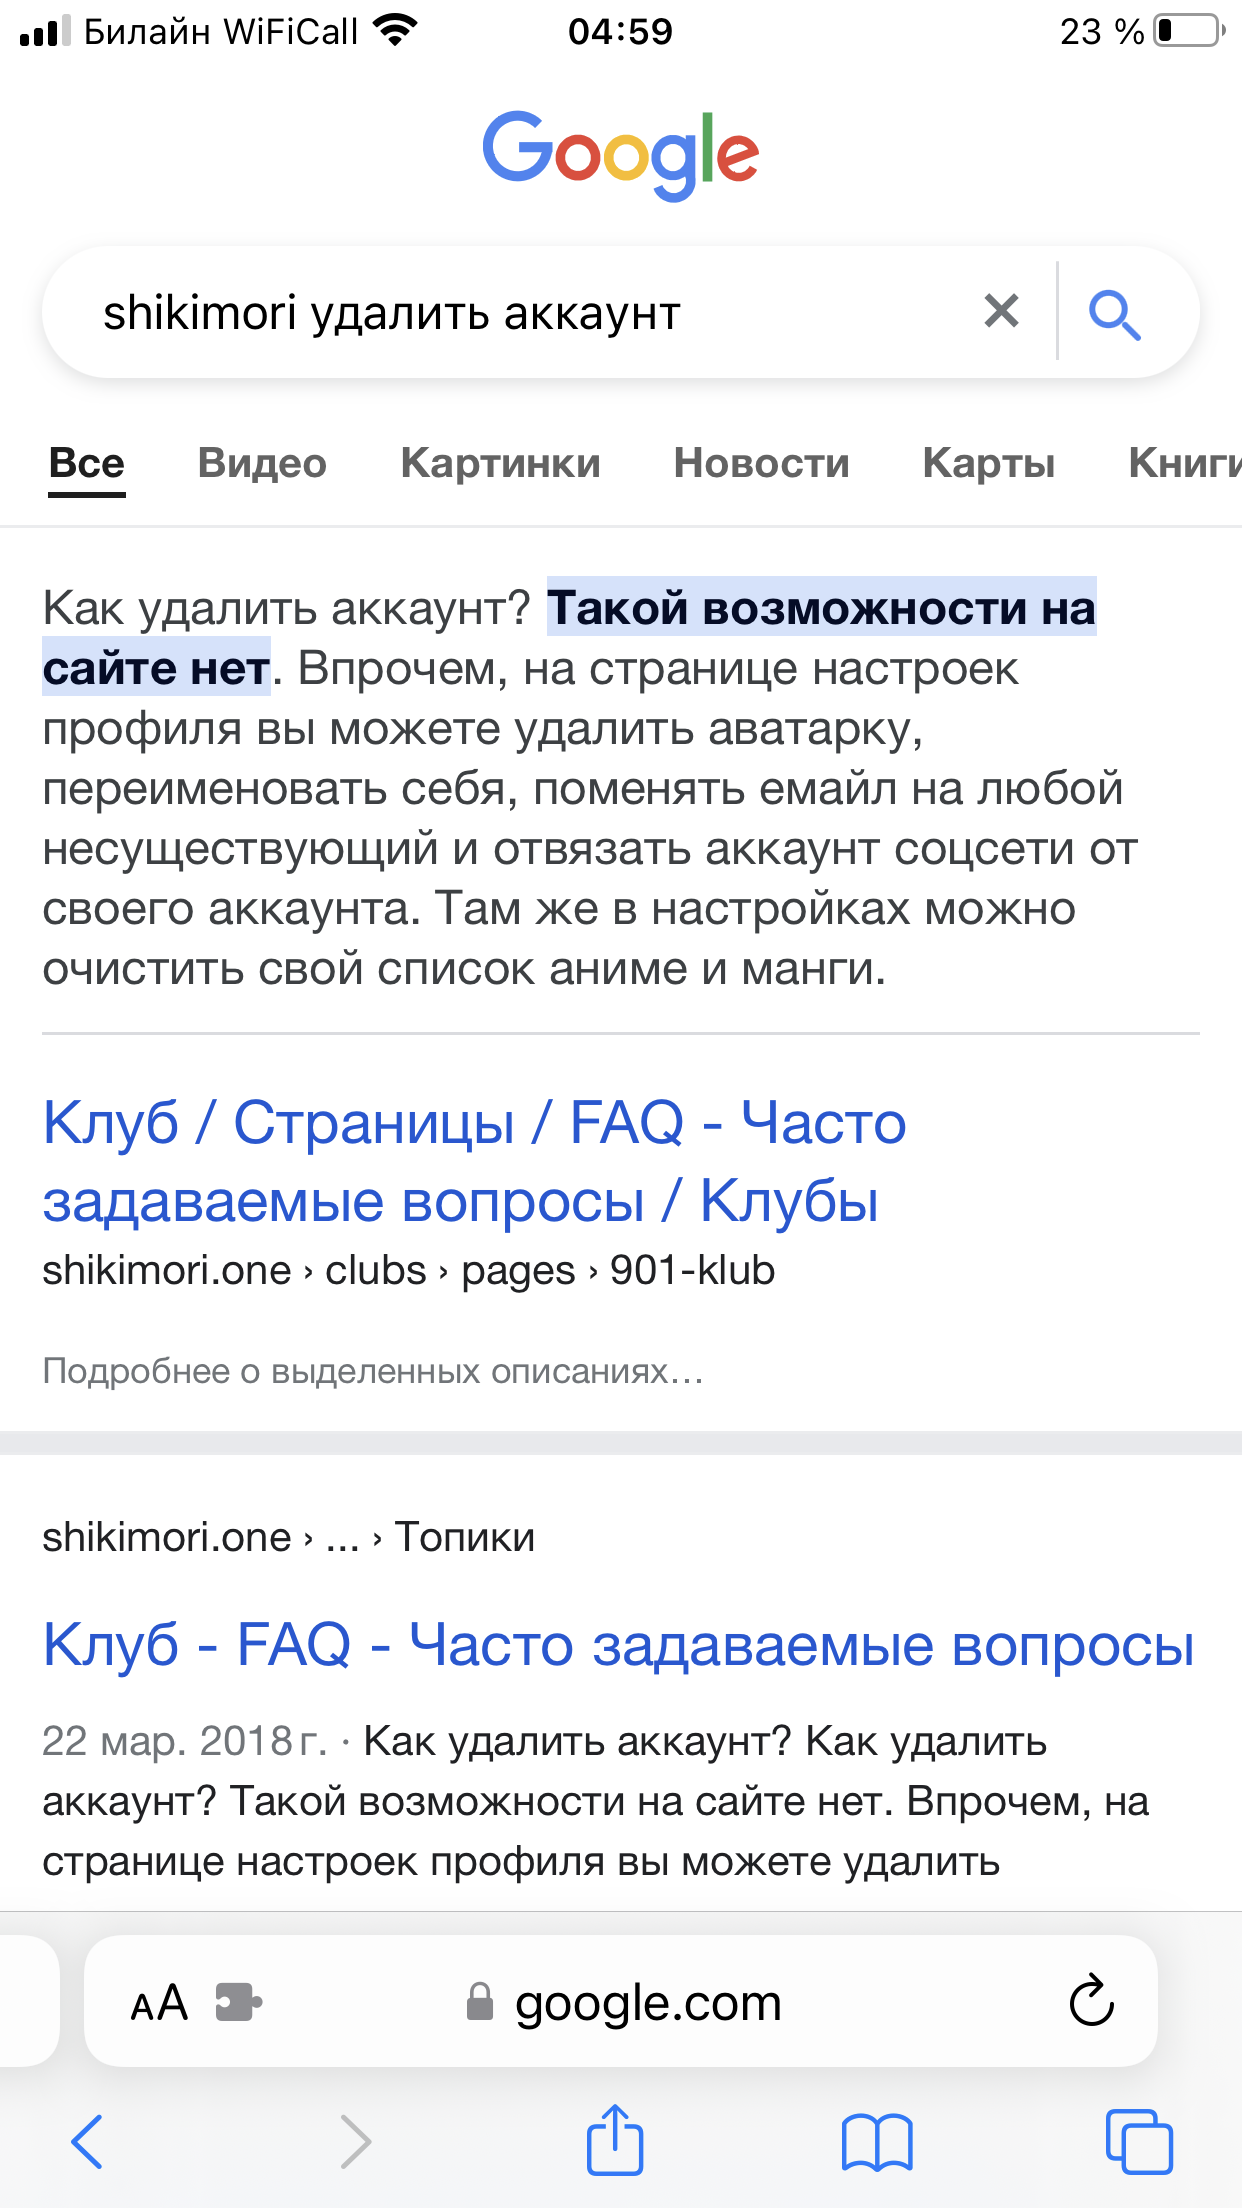This screenshot has height=2208, width=1242.
Task: Open Safari bookmarks book icon
Action: pos(877,2141)
